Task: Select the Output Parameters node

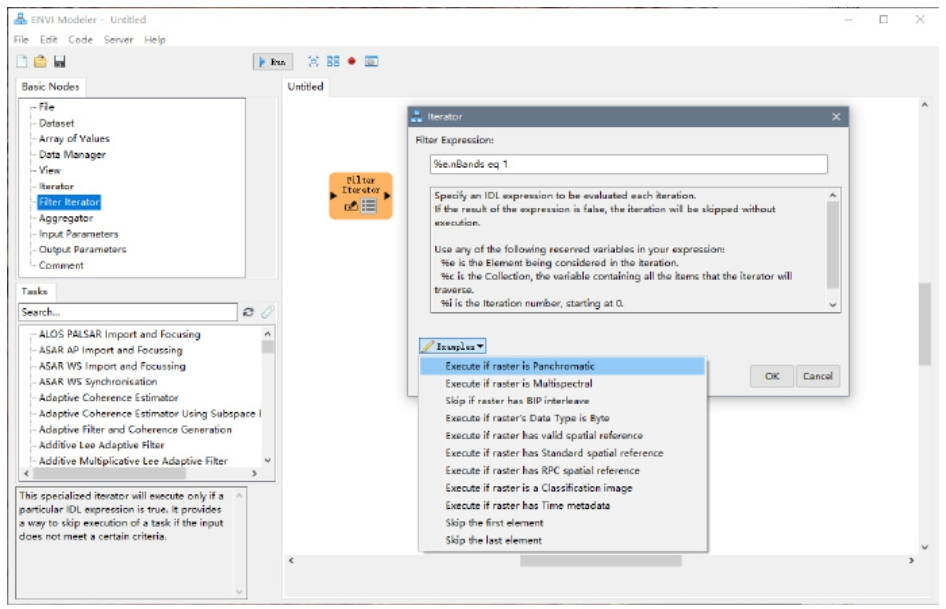Action: 83,249
